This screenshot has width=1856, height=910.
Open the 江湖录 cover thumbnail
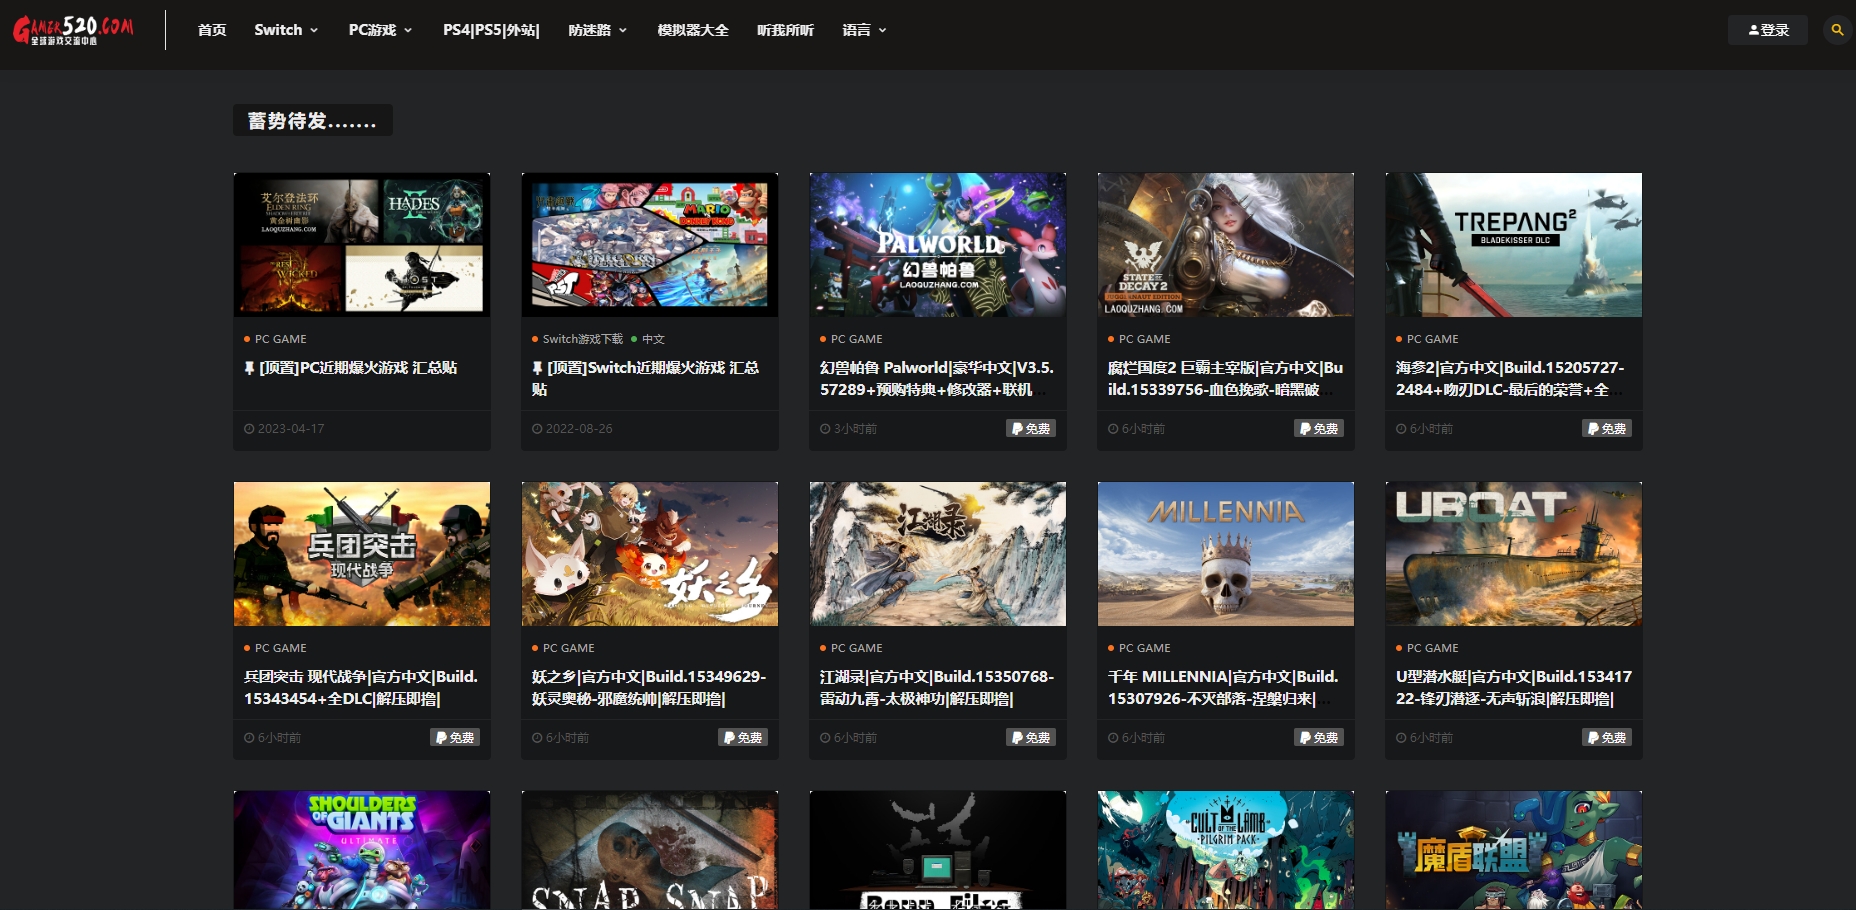pyautogui.click(x=938, y=554)
